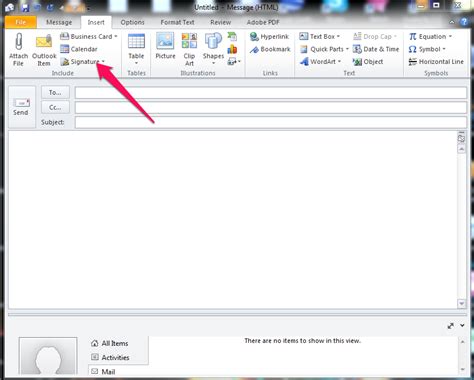Open Outlook Help question mark icon

pyautogui.click(x=464, y=22)
